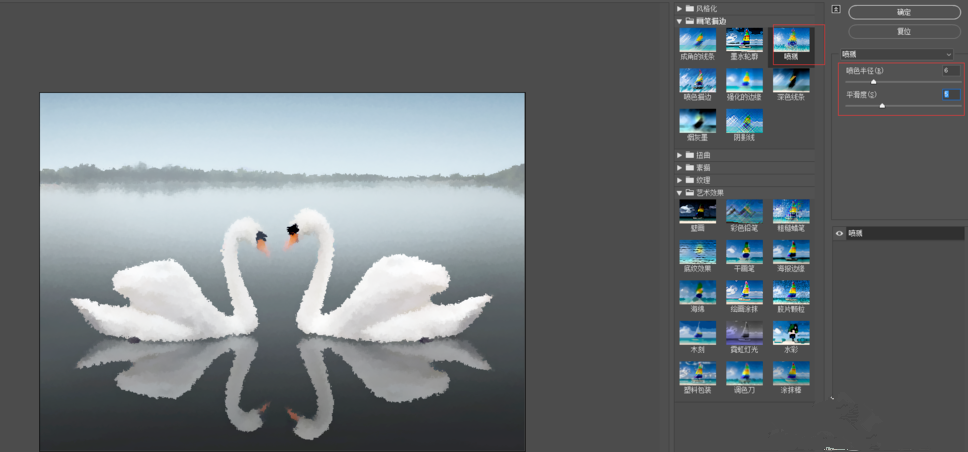Screen dimensions: 968x452
Task: Expand the 纹理 filter folder
Action: pyautogui.click(x=680, y=180)
